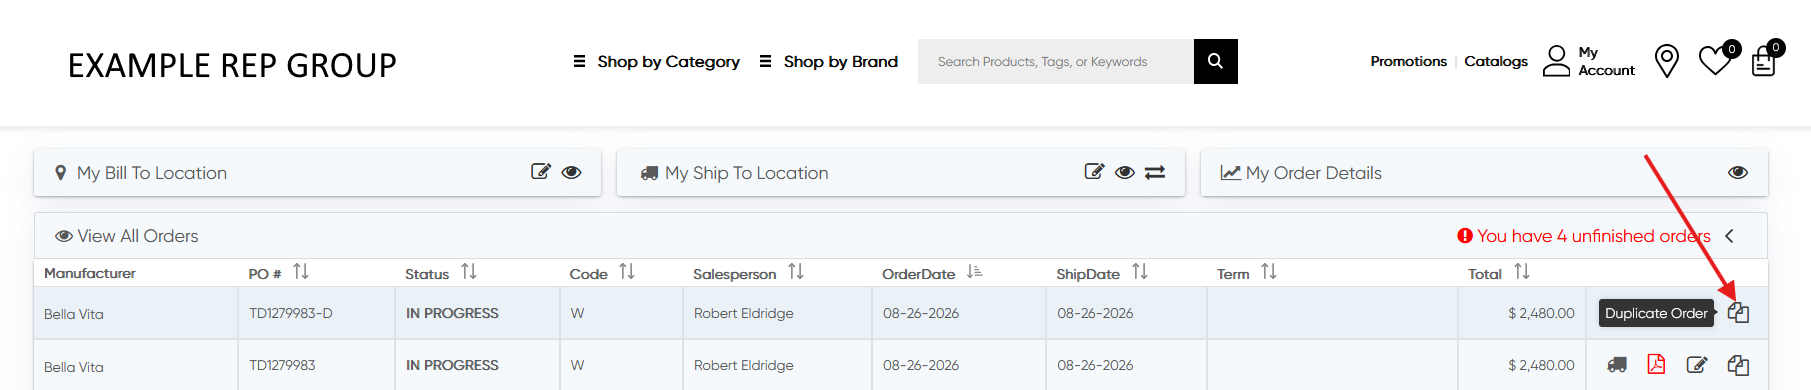
Task: Open the wishlist heart icon
Action: coord(1716,61)
